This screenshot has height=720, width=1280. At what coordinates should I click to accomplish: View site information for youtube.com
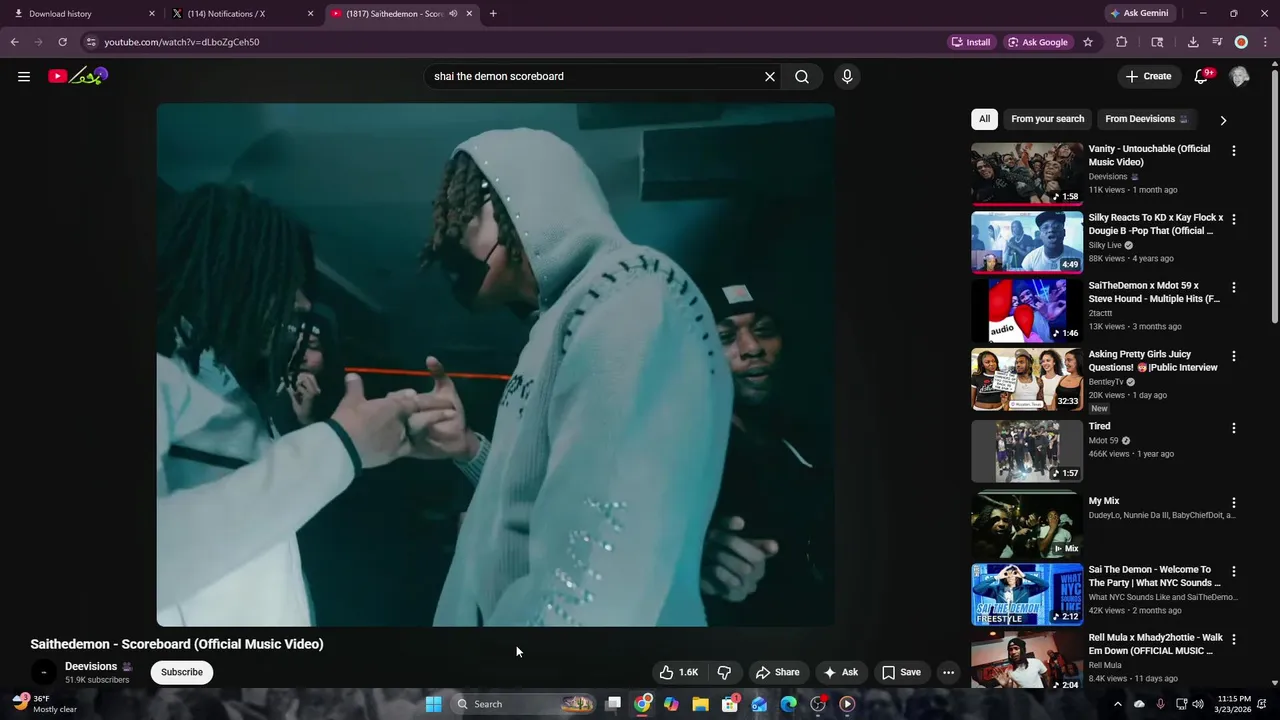[x=91, y=42]
